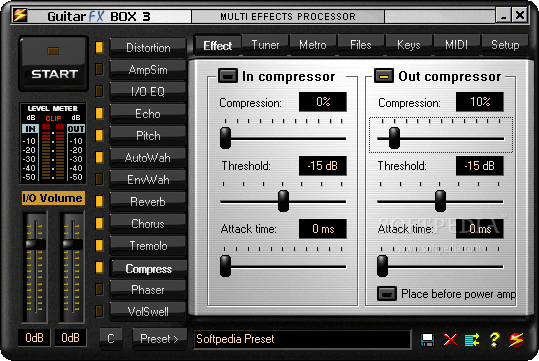Screen dimensions: 539x361
Task: Click the preset list arrows icon
Action: [472, 340]
